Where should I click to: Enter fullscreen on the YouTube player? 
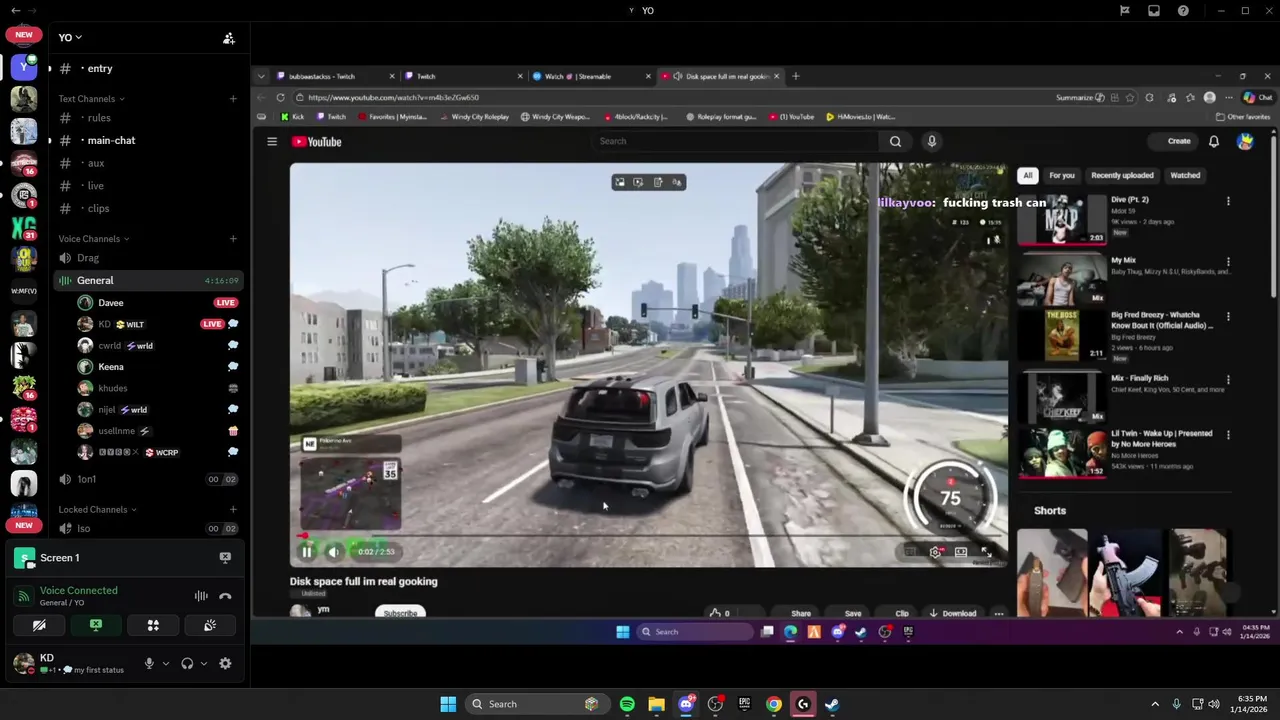click(986, 552)
